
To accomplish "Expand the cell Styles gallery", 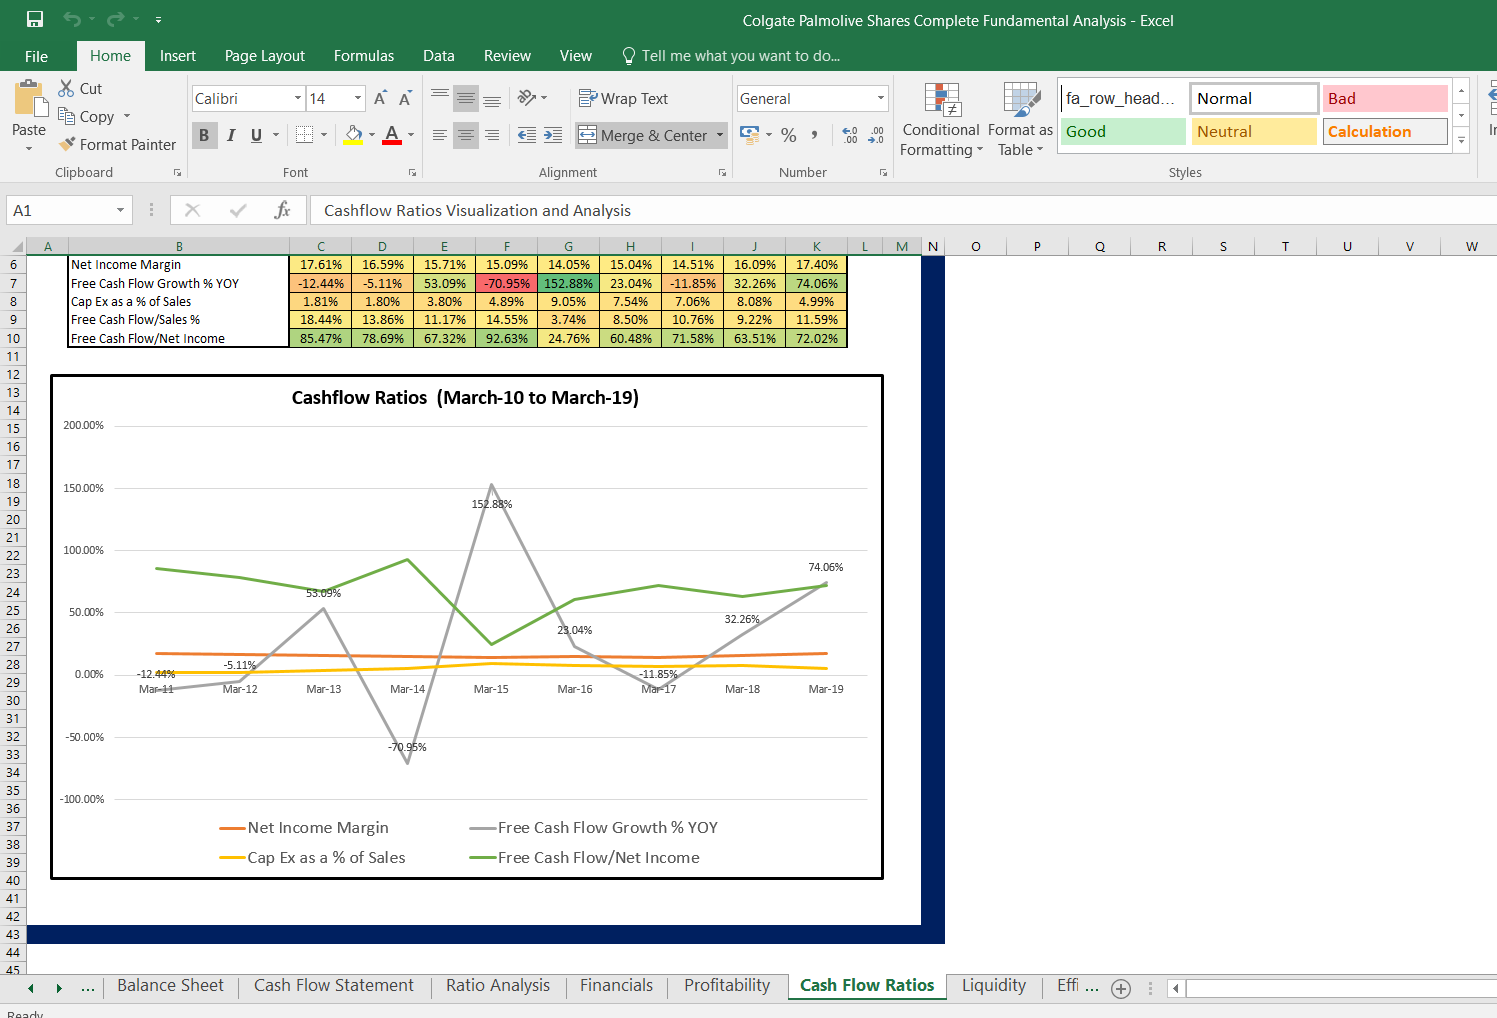I will tap(1461, 140).
